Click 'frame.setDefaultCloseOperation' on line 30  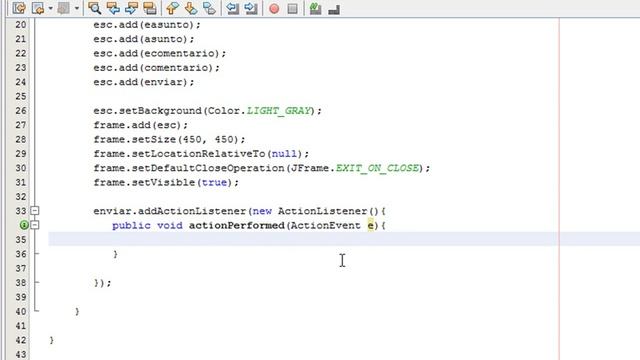coord(189,168)
